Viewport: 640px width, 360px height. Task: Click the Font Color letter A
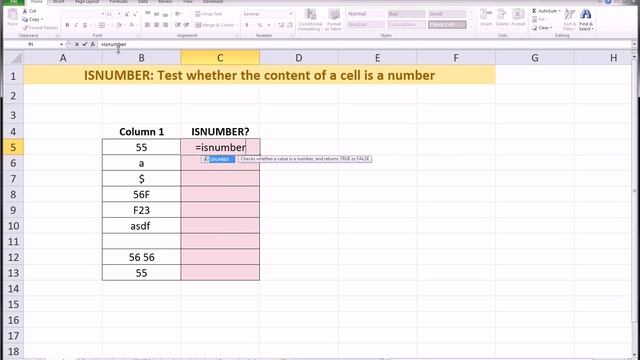pyautogui.click(x=131, y=25)
